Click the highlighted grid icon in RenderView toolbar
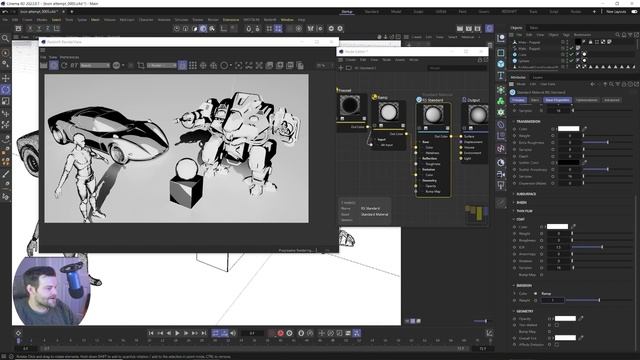The width and height of the screenshot is (640, 360). click(x=182, y=65)
